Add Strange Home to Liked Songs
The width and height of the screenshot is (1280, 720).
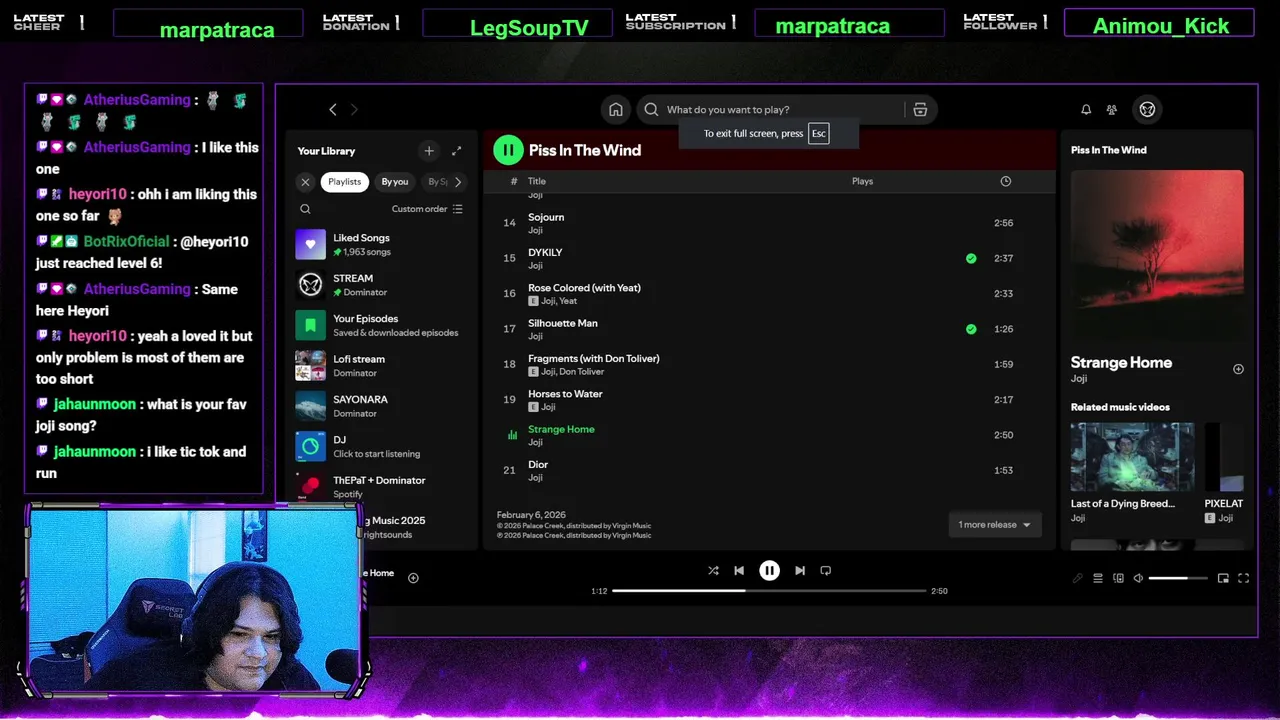tap(1238, 369)
